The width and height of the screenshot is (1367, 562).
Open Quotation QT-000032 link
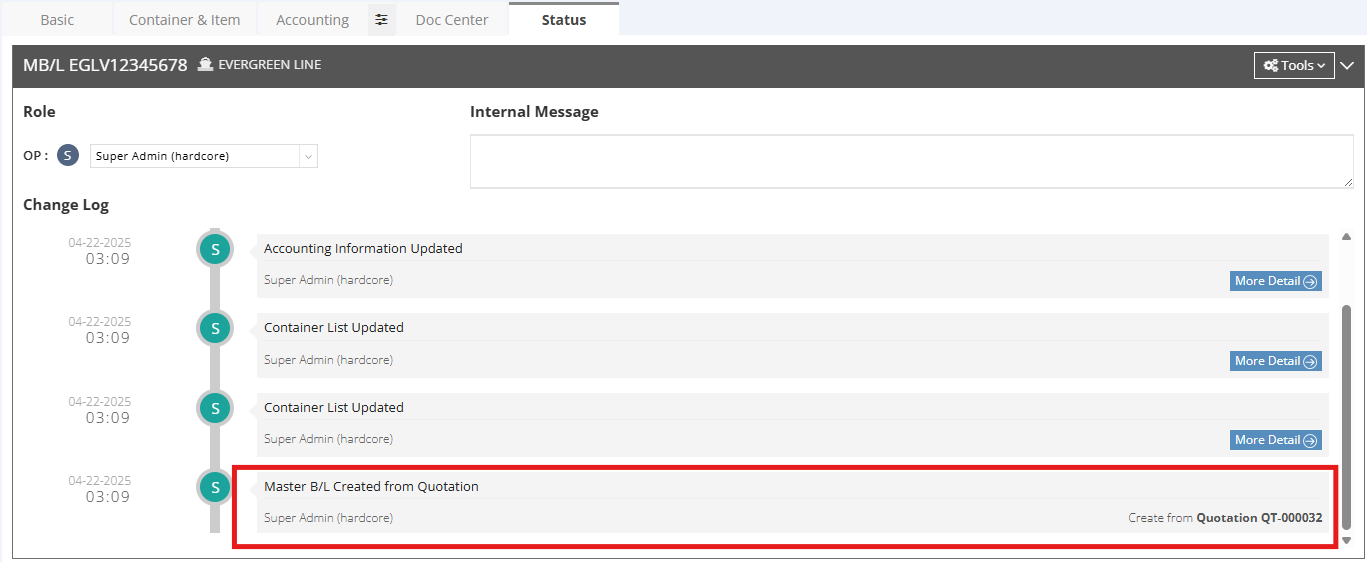point(1259,518)
